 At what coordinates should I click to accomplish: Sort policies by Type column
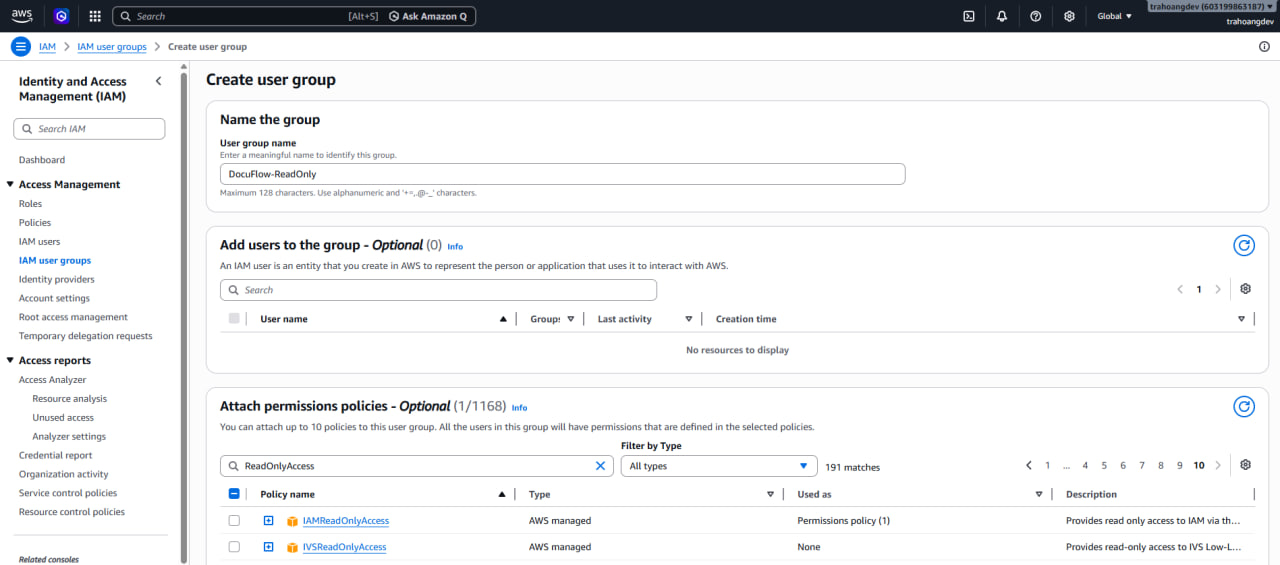(x=770, y=494)
